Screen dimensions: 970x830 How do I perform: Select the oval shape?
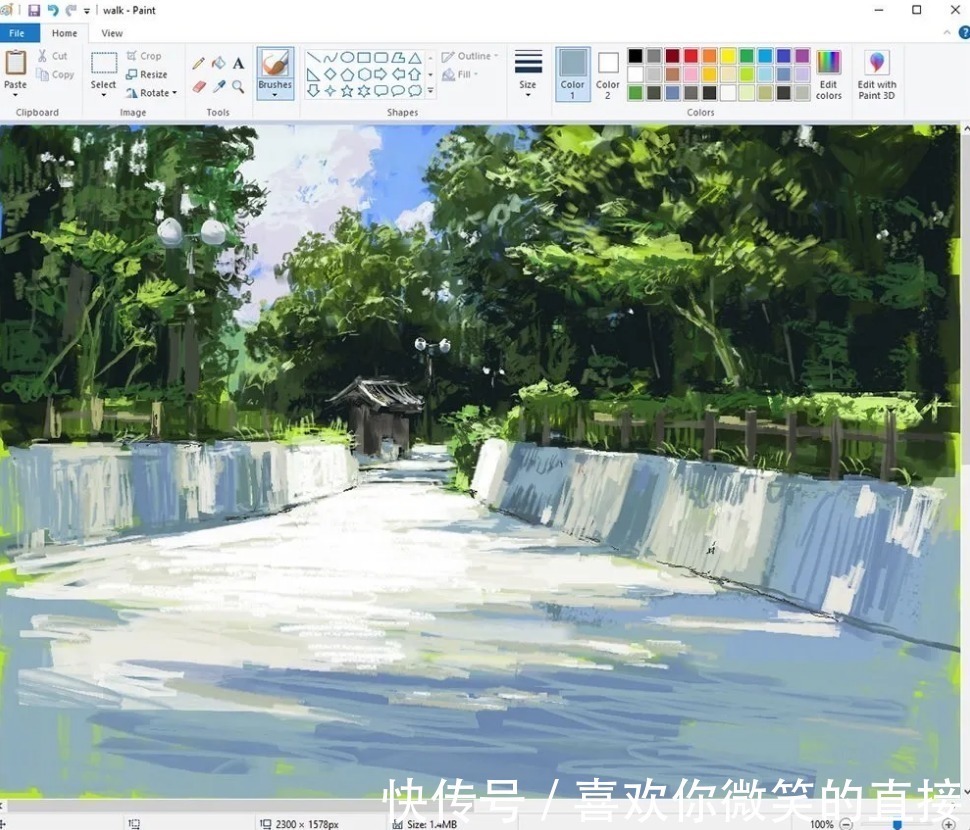(348, 57)
